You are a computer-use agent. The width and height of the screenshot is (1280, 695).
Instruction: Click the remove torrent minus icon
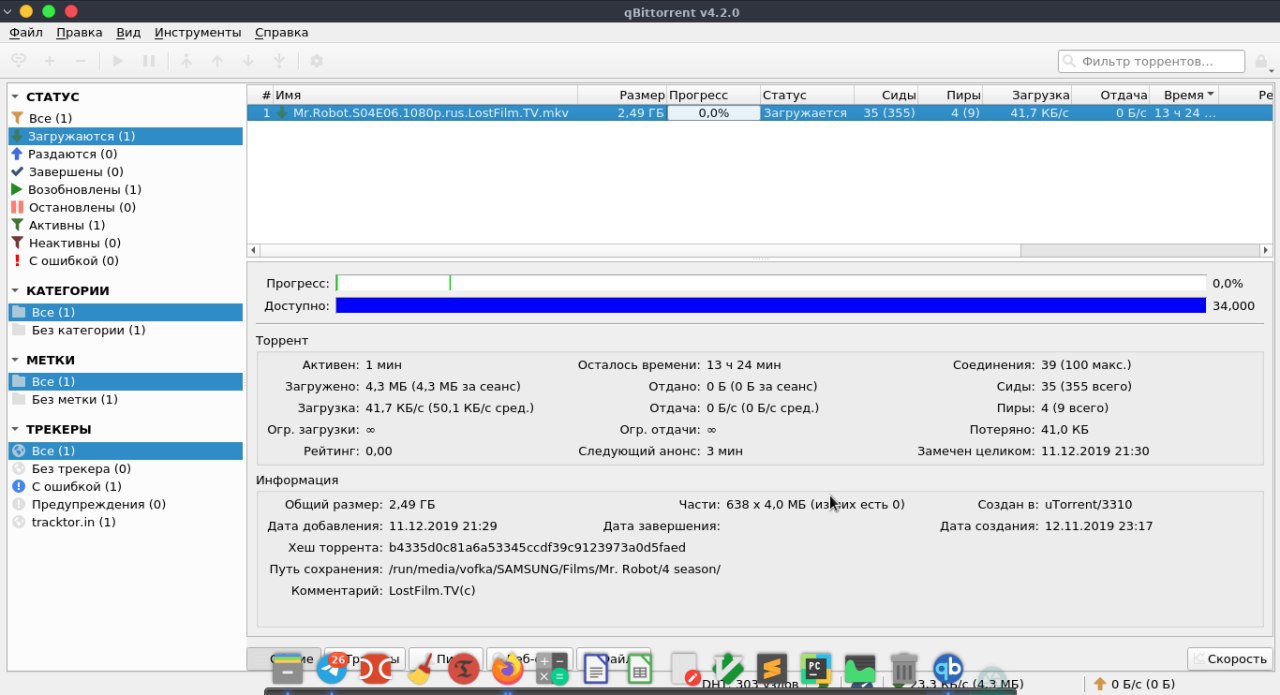pos(80,61)
